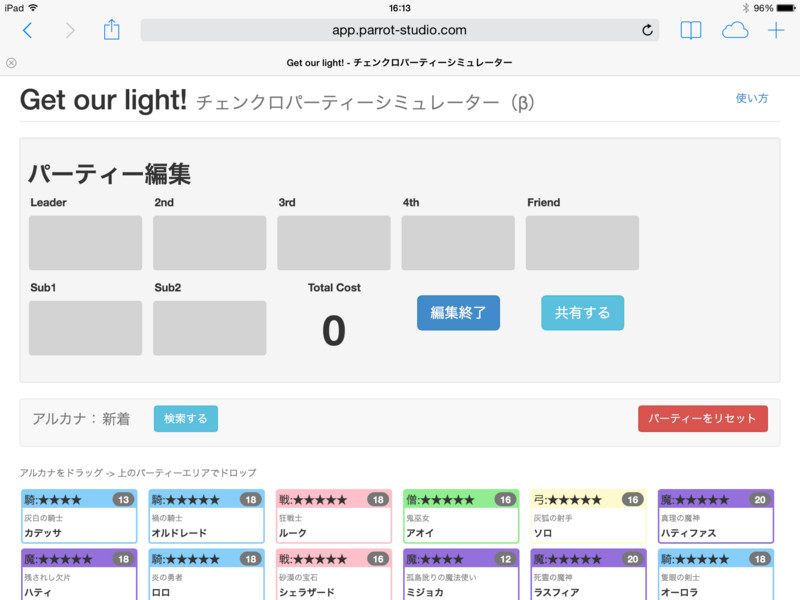Image resolution: width=800 pixels, height=600 pixels.
Task: Add a new tab with plus icon
Action: (x=776, y=31)
